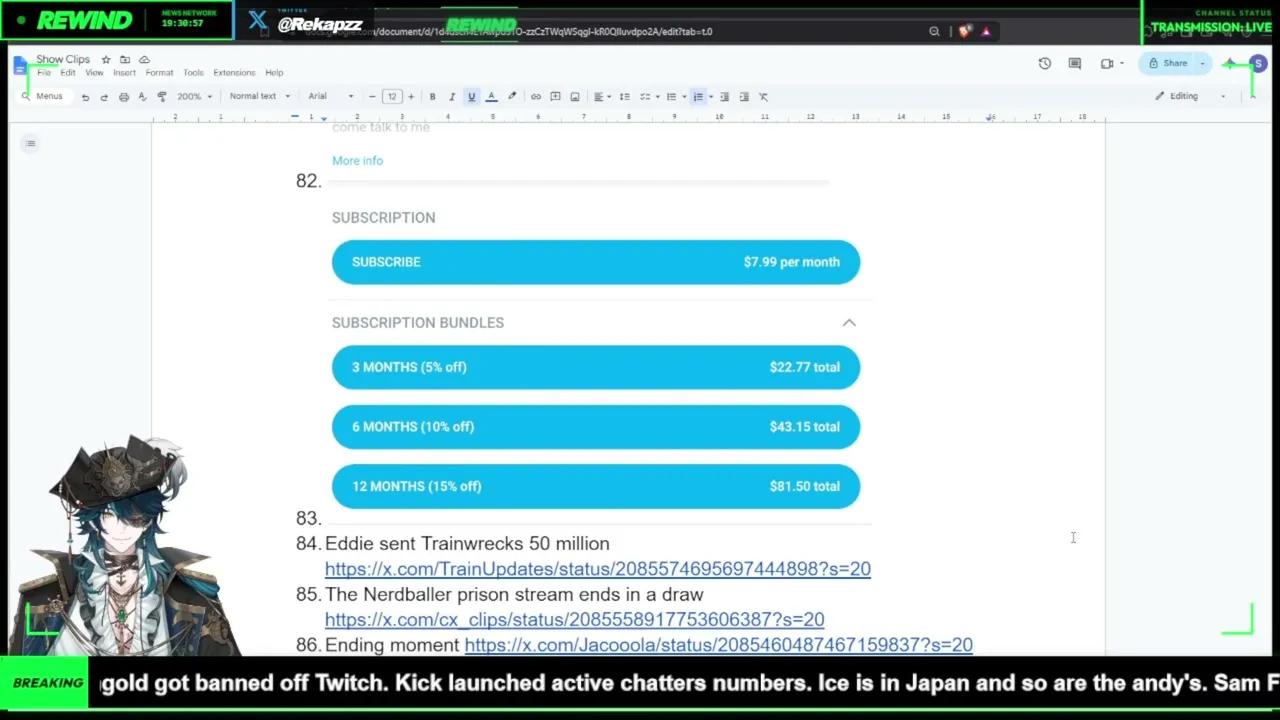
Task: Click the font size field showing 12
Action: point(391,97)
